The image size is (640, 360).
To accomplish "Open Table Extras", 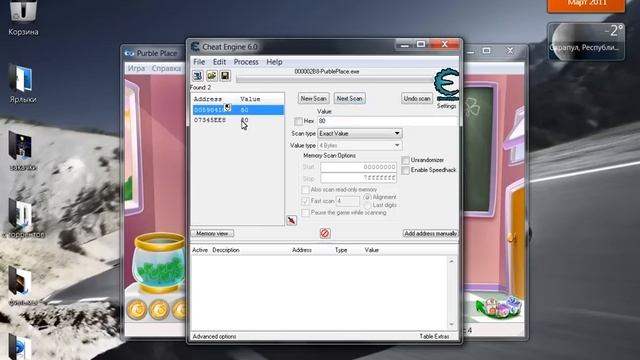I will 434,337.
